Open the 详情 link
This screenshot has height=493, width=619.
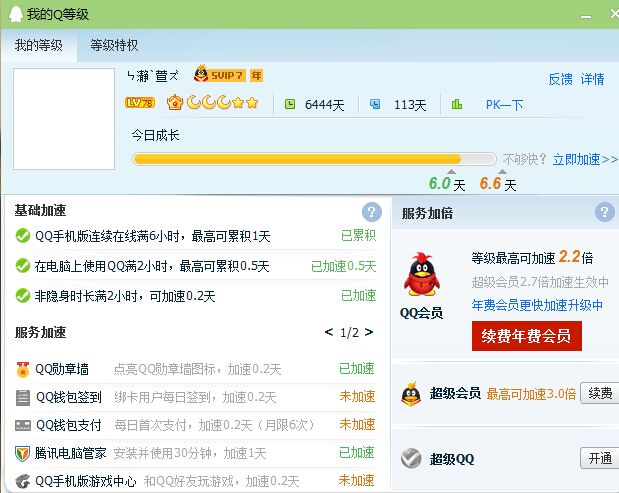pyautogui.click(x=592, y=79)
